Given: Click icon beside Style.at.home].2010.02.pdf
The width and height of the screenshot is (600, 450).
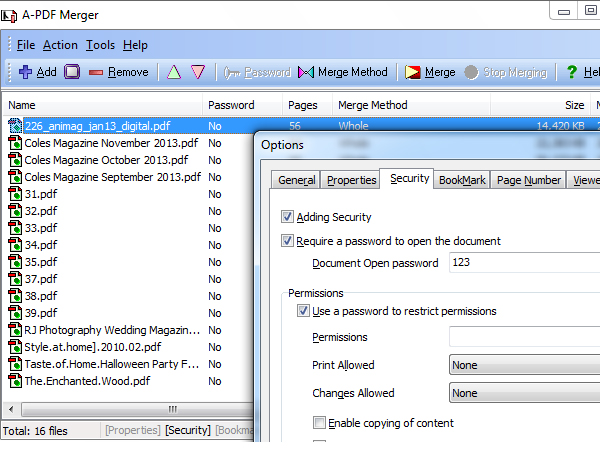Looking at the screenshot, I should tap(15, 347).
